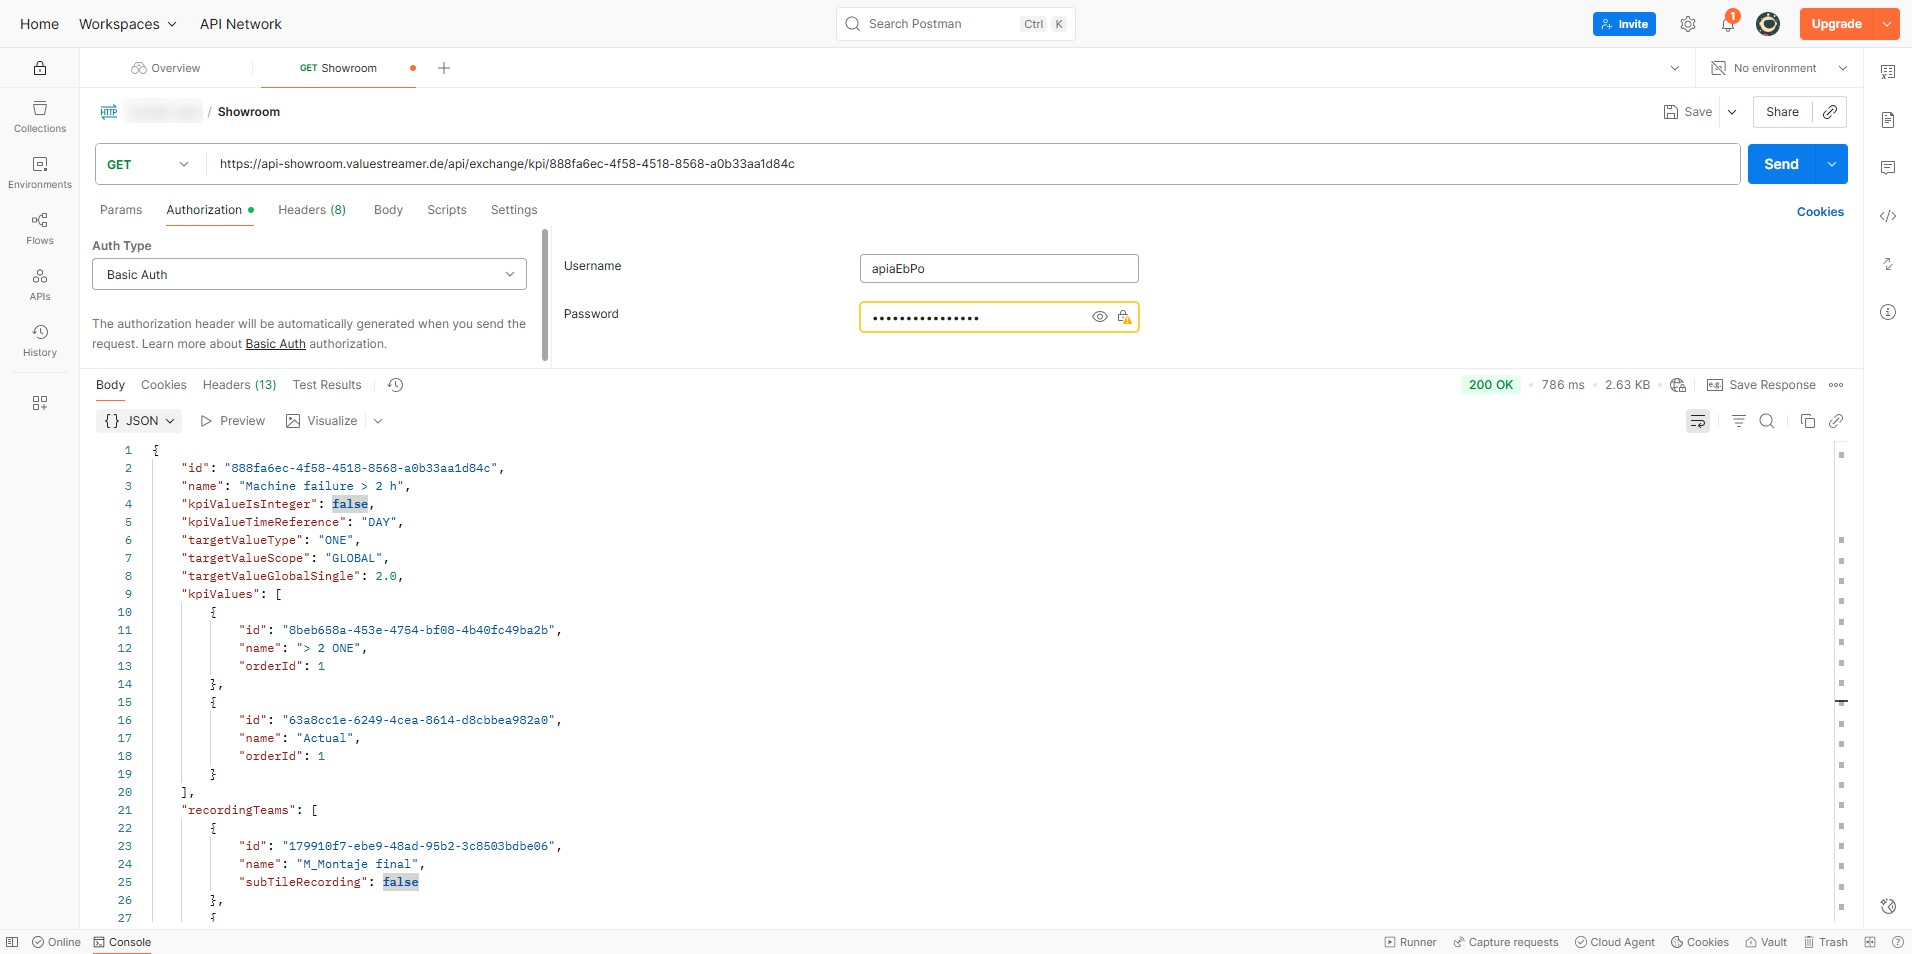Open the Collections sidebar panel
This screenshot has height=954, width=1912.
40,116
